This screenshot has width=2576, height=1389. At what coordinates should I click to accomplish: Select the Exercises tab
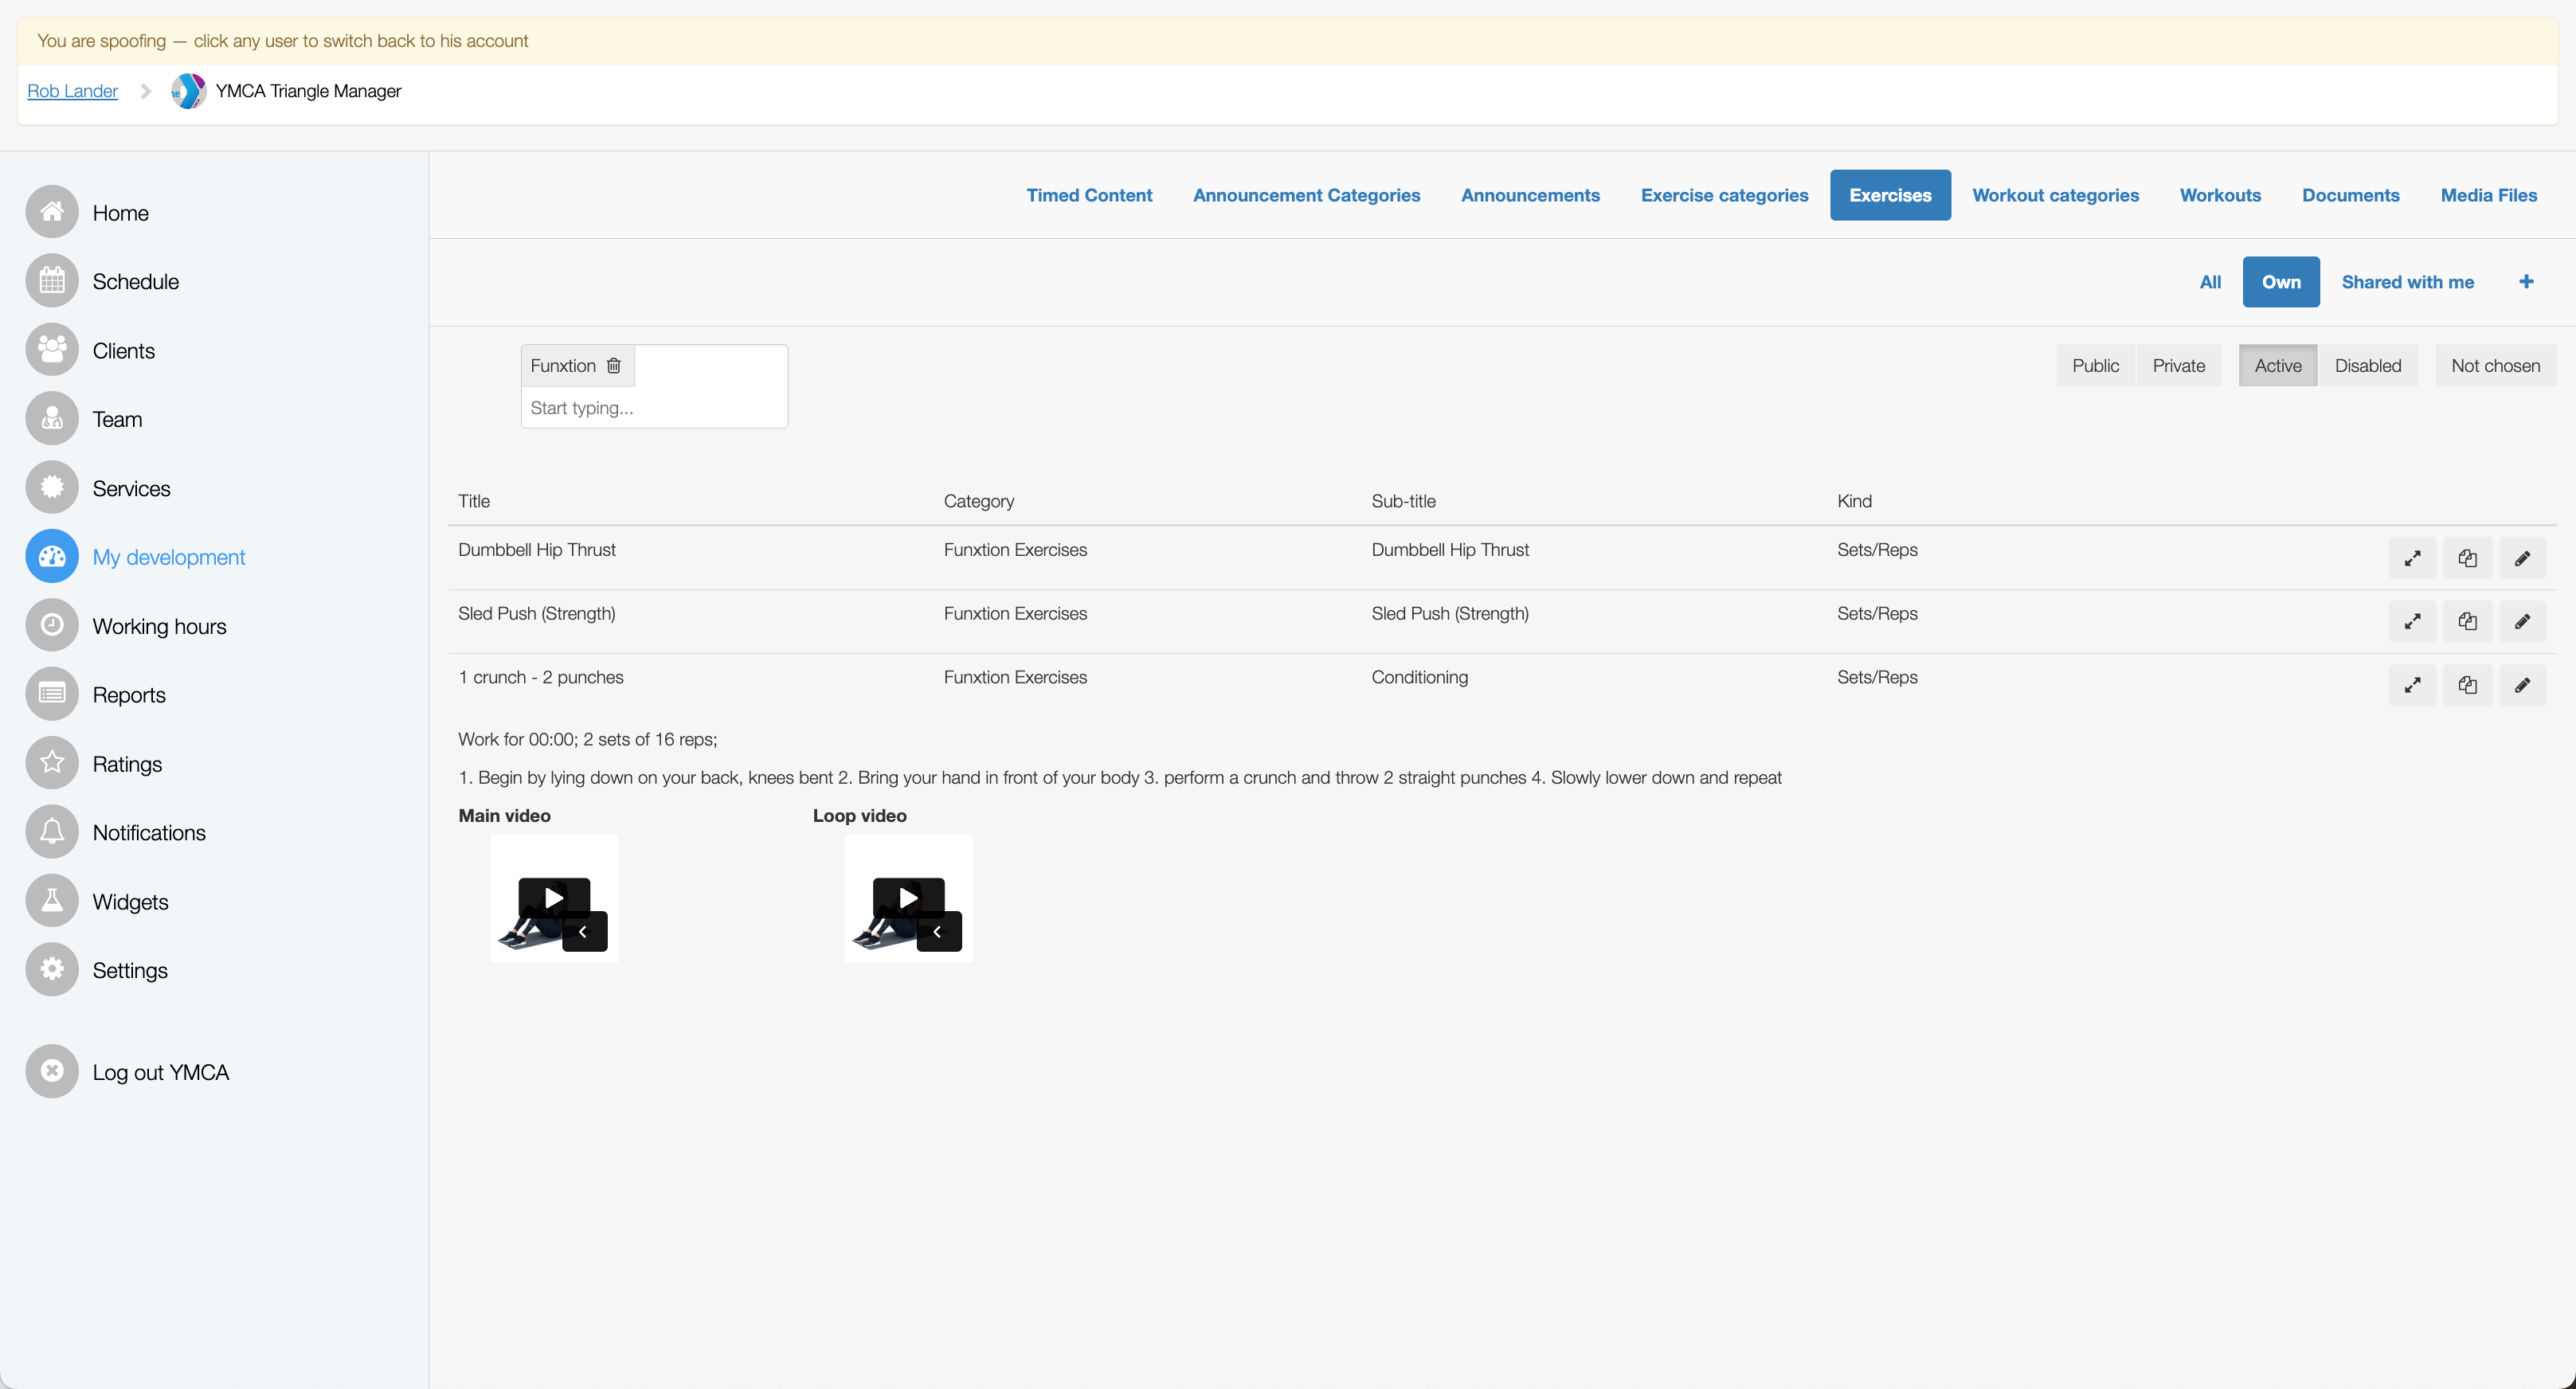click(x=1890, y=195)
